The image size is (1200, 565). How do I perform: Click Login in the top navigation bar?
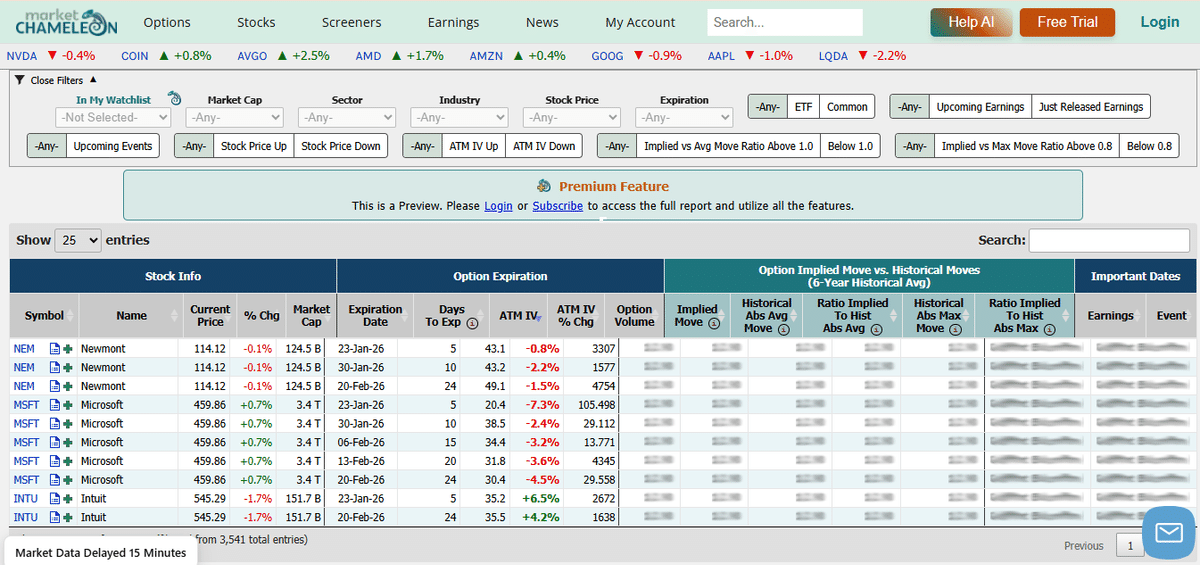pos(1160,22)
